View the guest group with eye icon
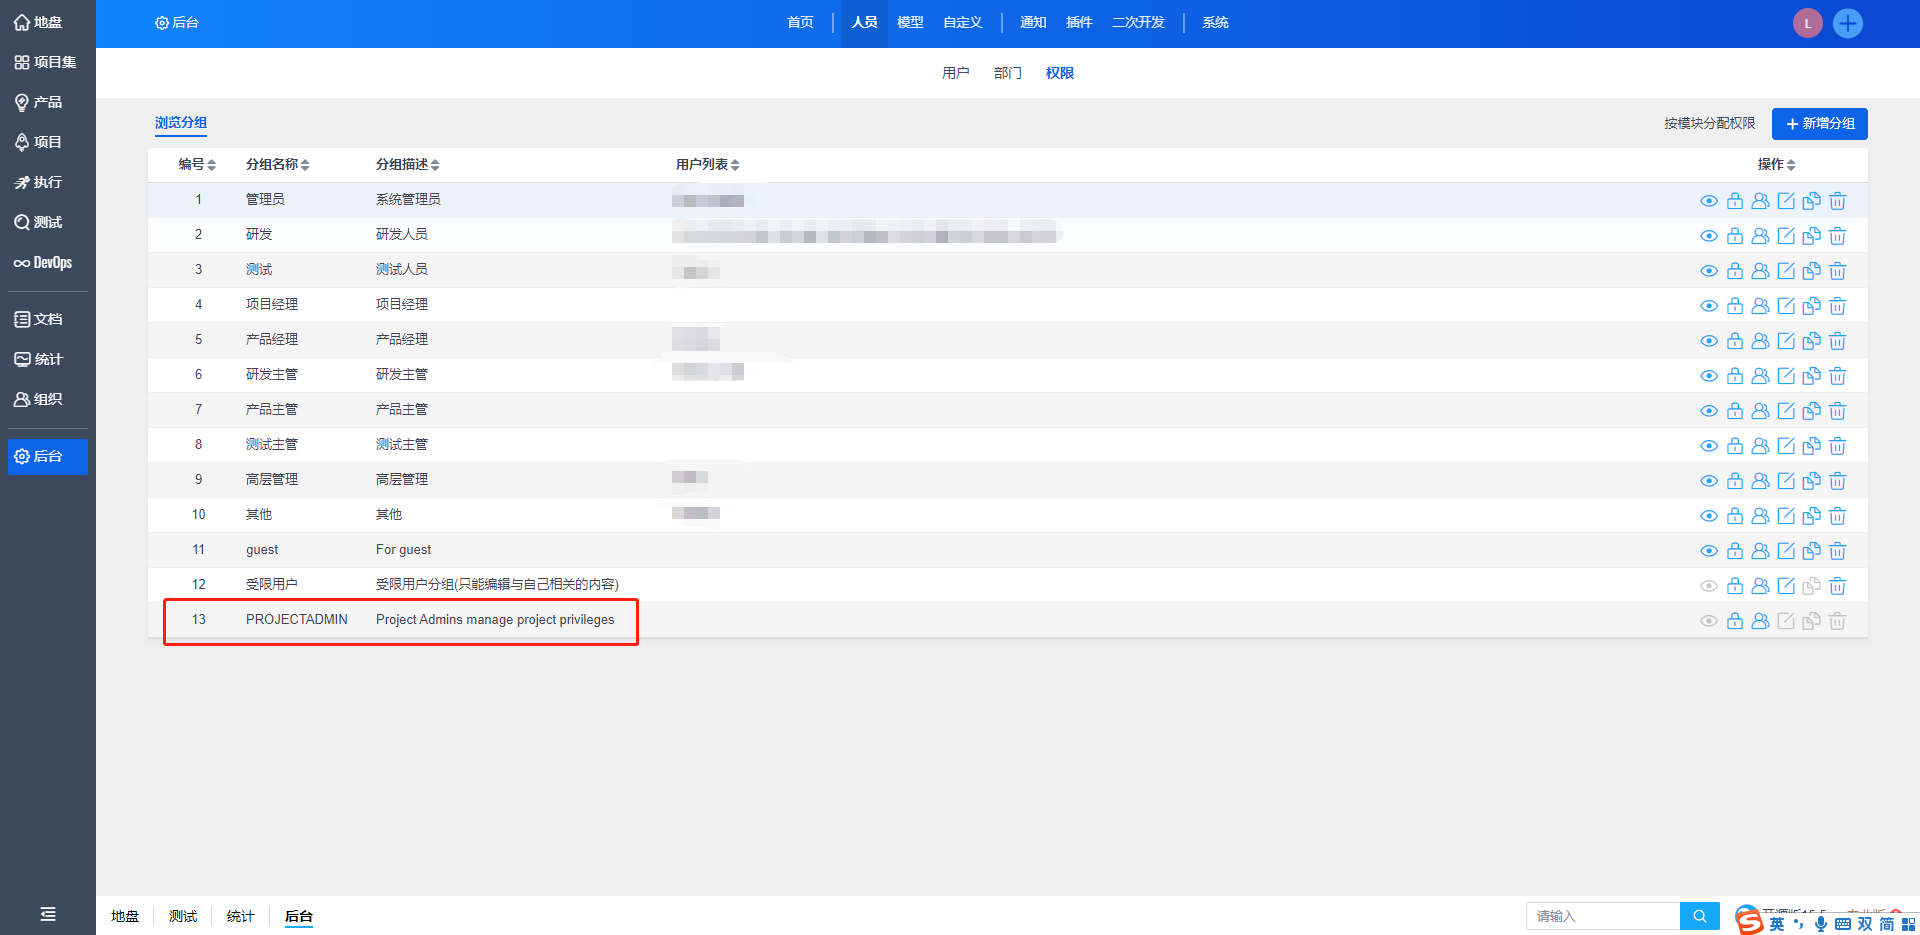 pyautogui.click(x=1709, y=551)
